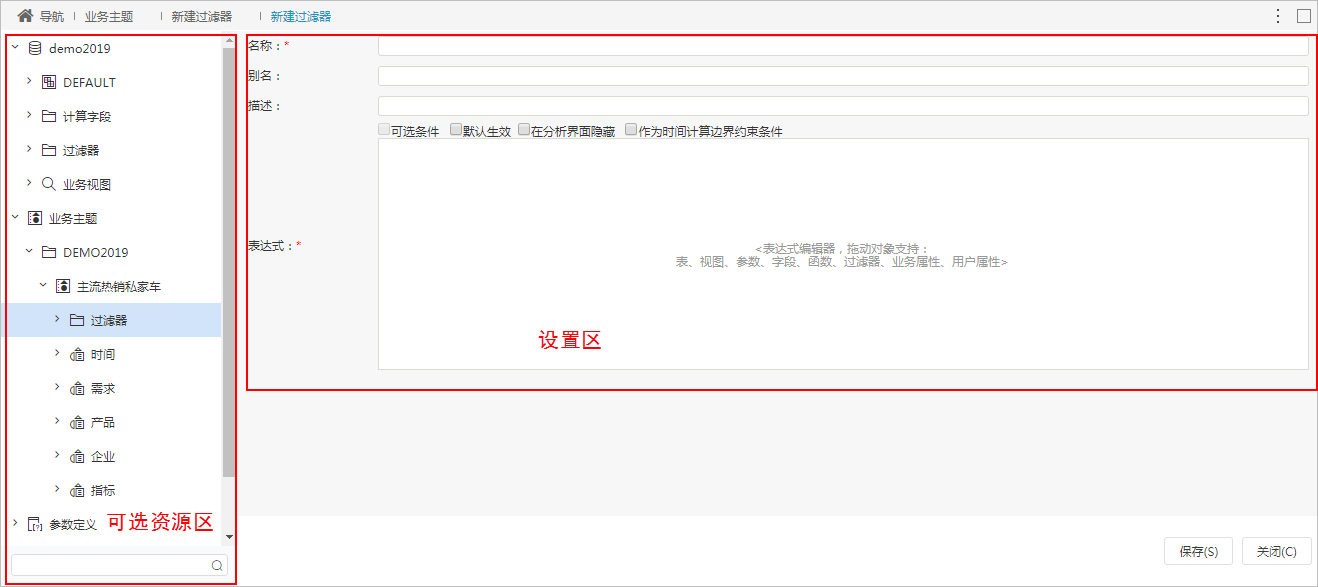This screenshot has width=1318, height=587.
Task: Select the 时间 tree label
Action: click(x=103, y=355)
